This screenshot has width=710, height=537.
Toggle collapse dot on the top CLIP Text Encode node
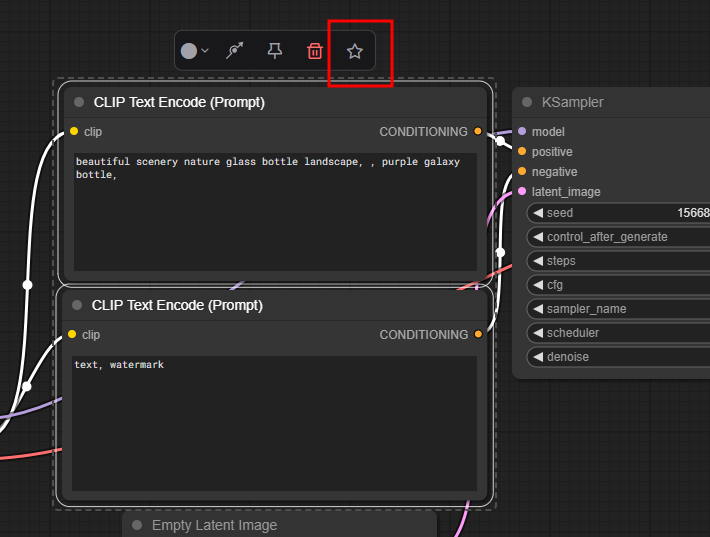(79, 102)
